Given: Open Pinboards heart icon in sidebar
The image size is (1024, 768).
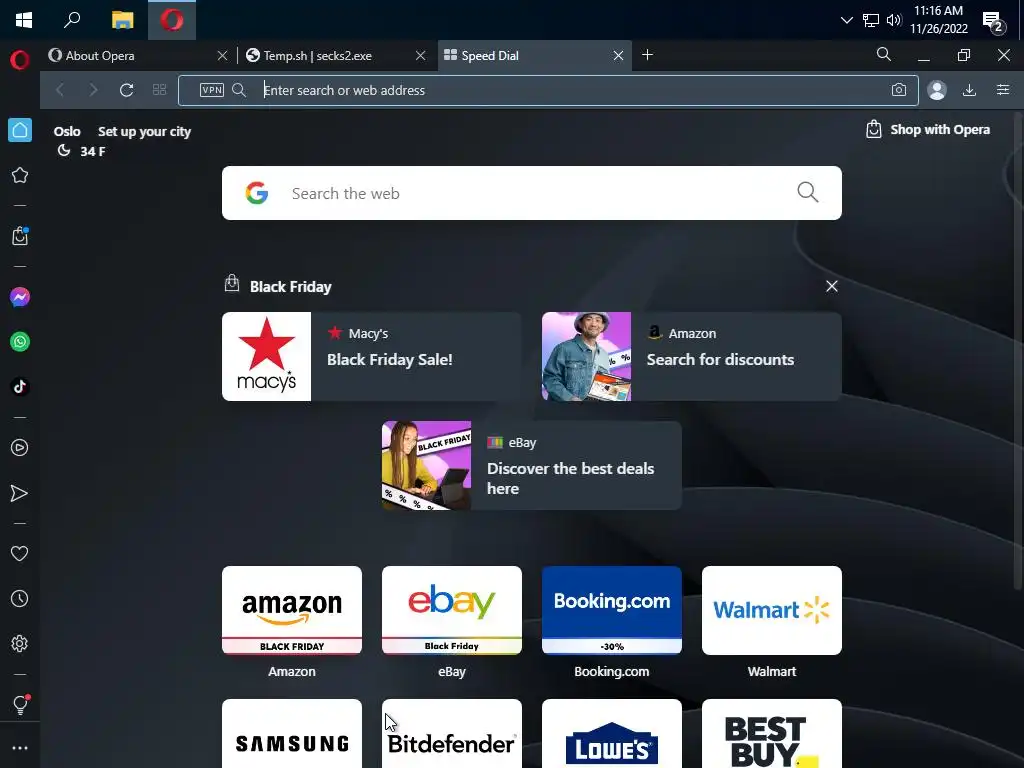Looking at the screenshot, I should point(20,554).
